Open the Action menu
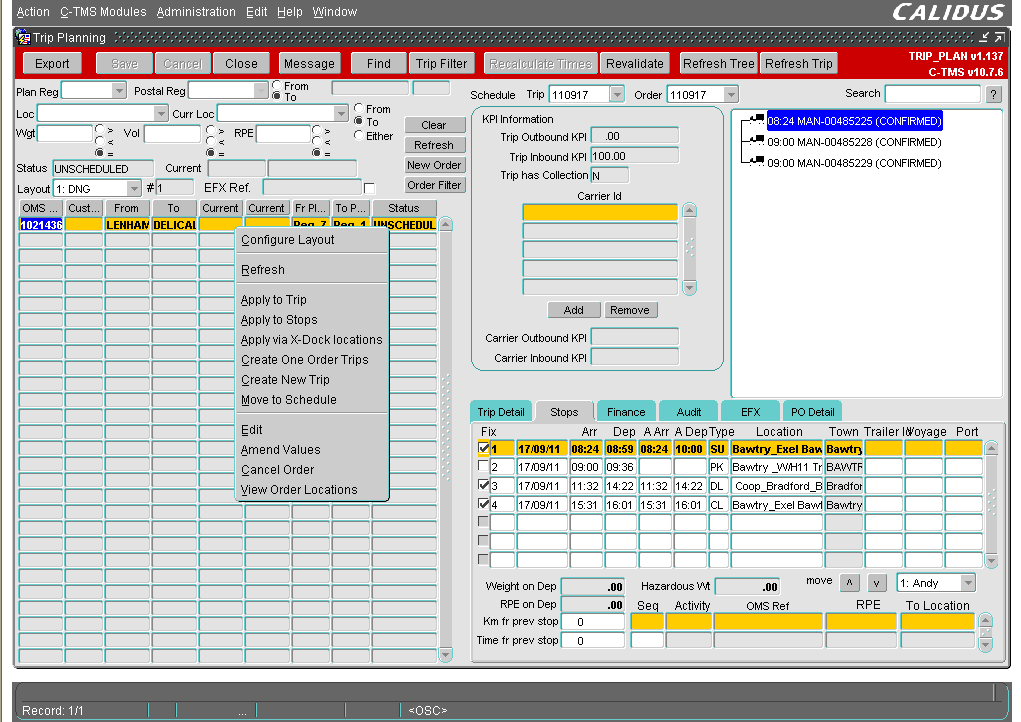 [33, 12]
